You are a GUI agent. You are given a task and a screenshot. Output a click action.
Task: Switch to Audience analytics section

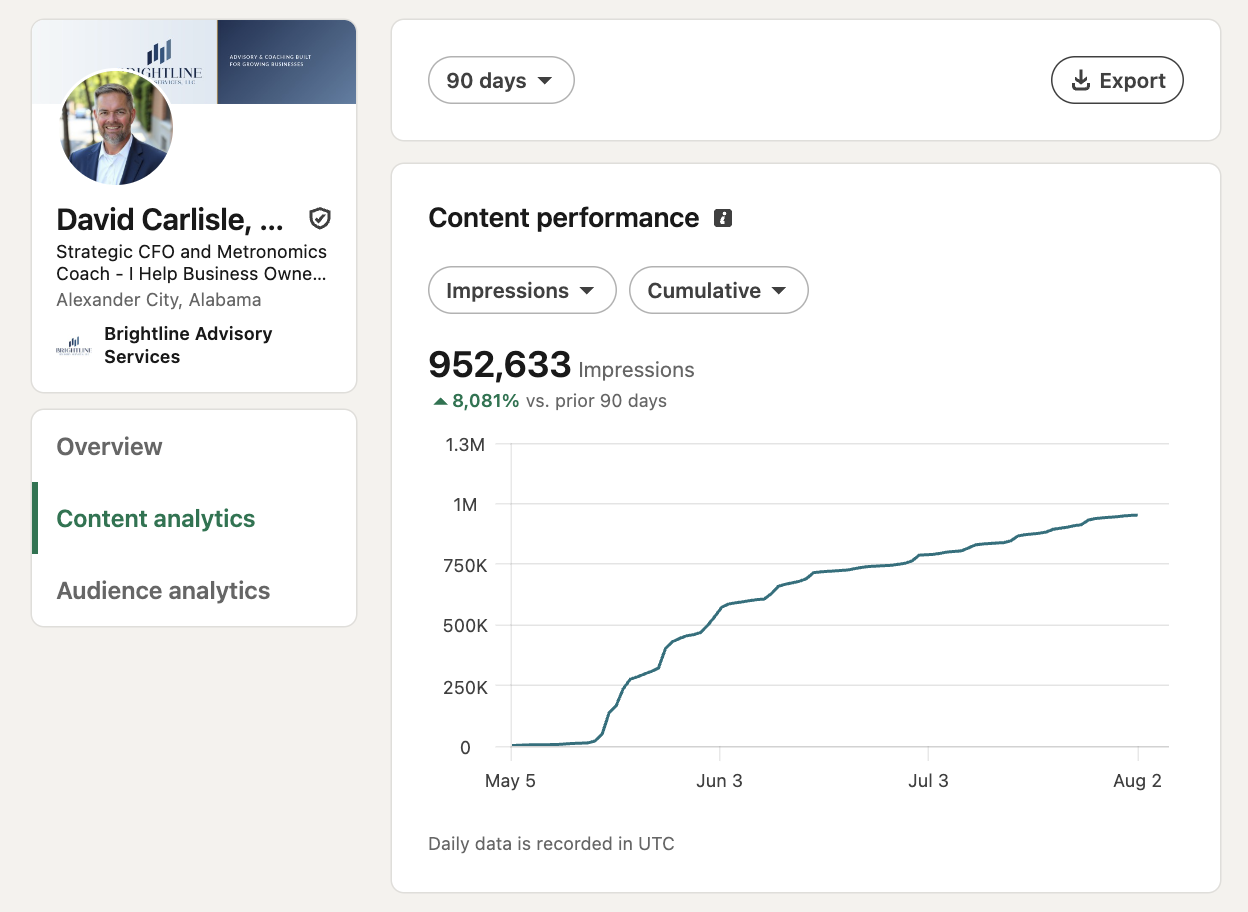[163, 590]
